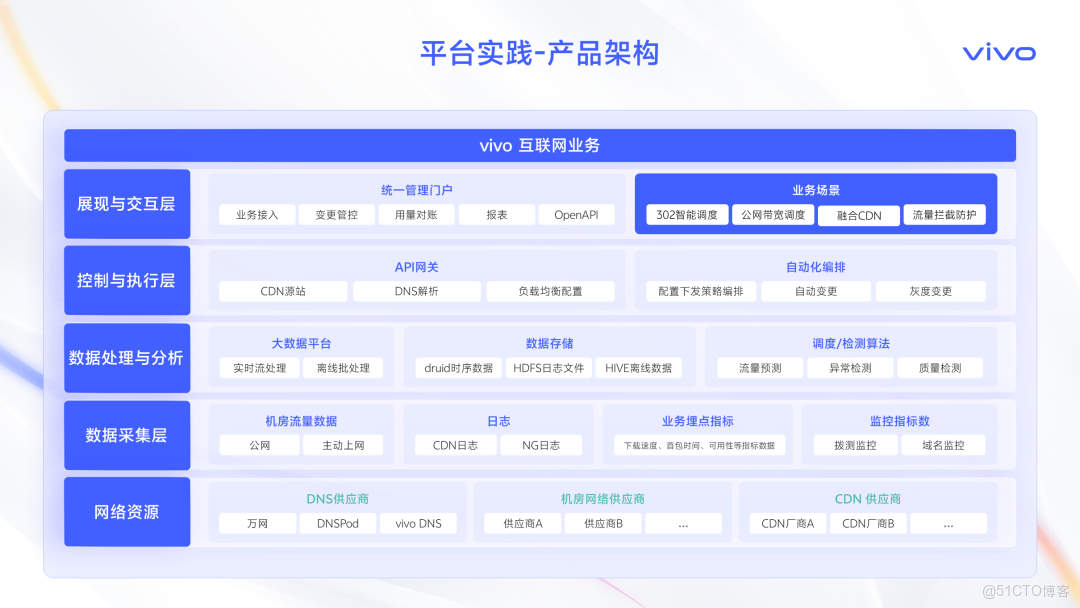Select the 灰度变更 item under 自动化编排
Image resolution: width=1080 pixels, height=608 pixels.
pyautogui.click(x=931, y=291)
